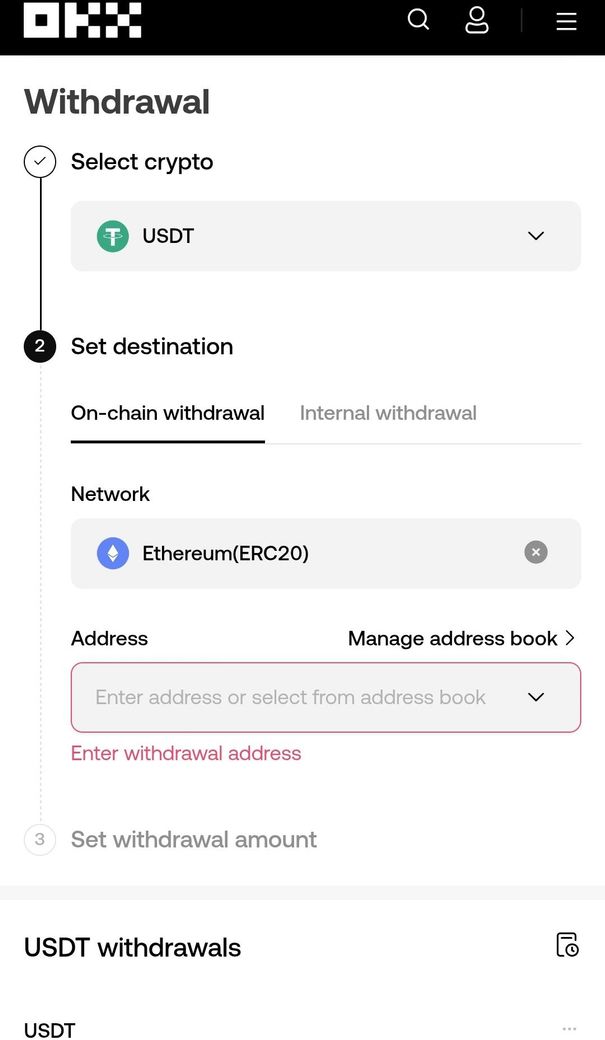Expand the USDT crypto dropdown

pos(536,236)
